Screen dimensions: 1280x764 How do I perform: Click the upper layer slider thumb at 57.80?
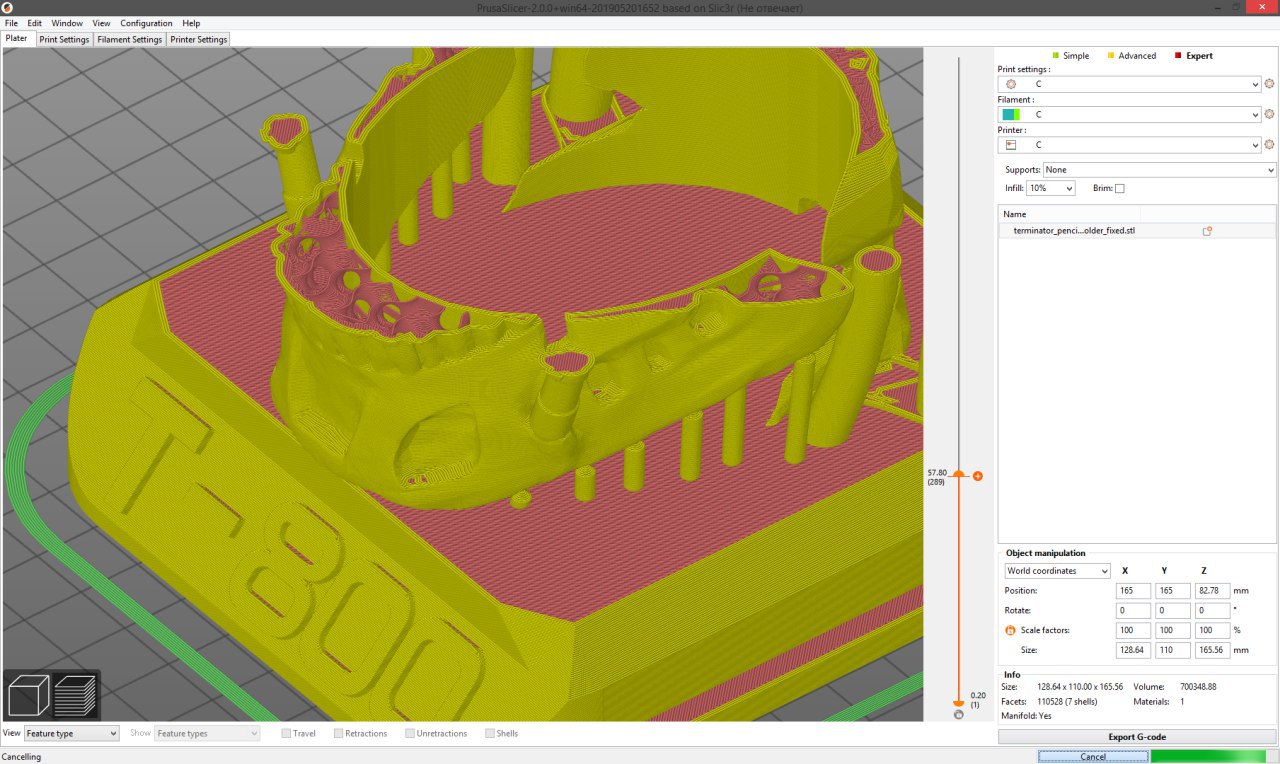[x=958, y=474]
